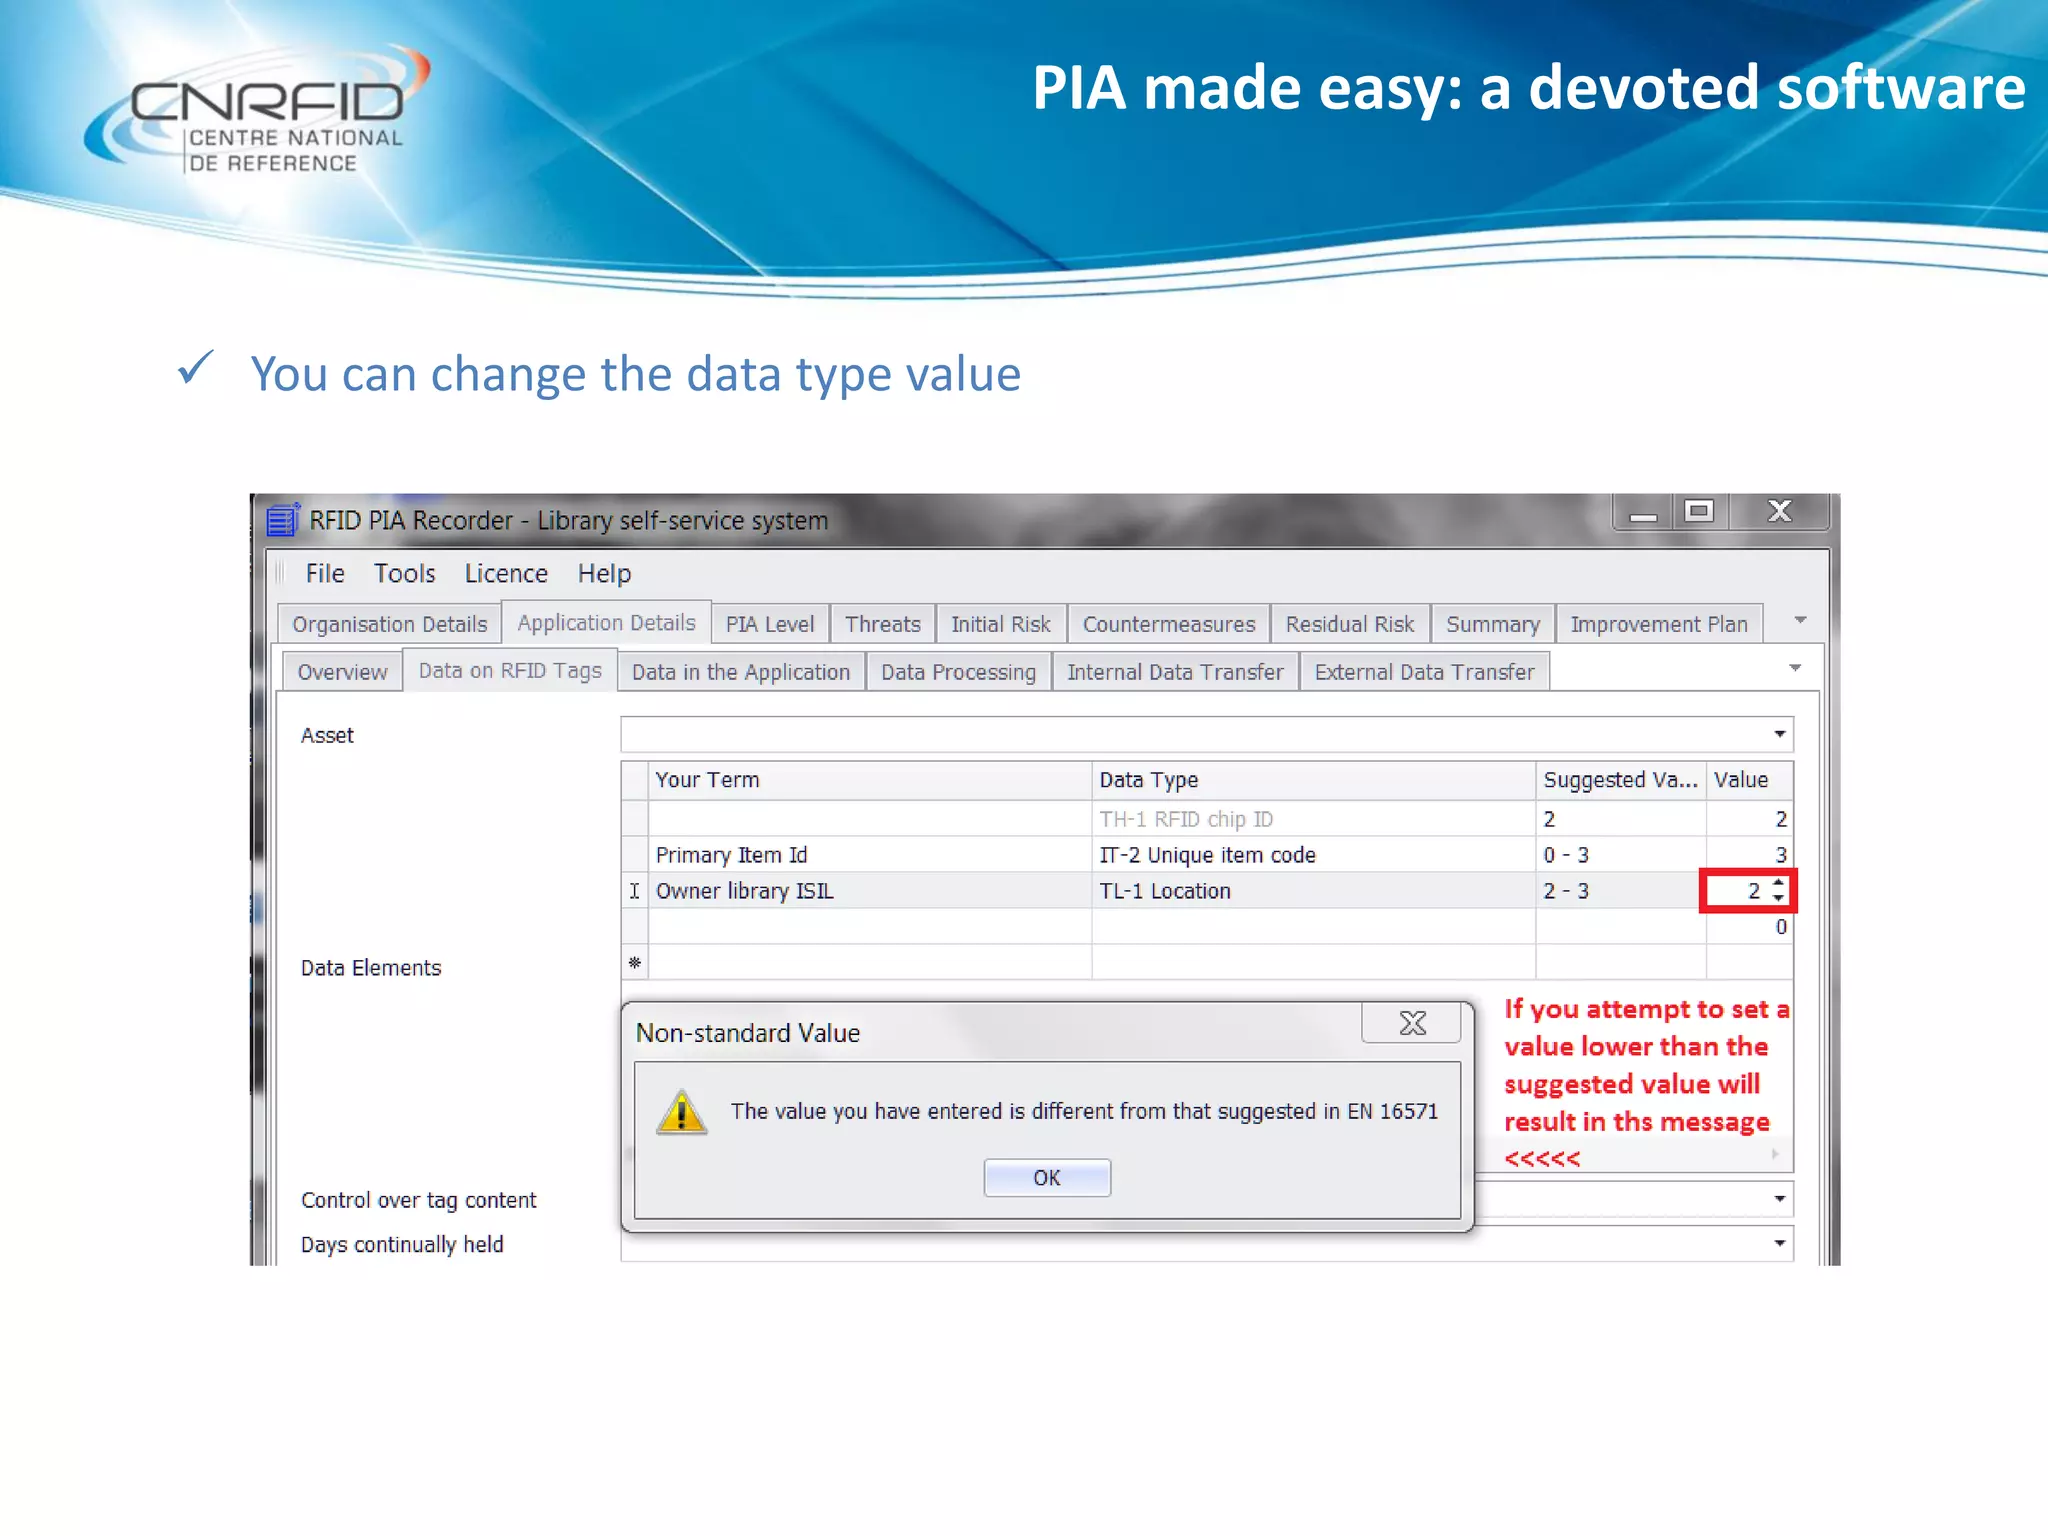Click OK in the Non-standard Value dialog
Image resolution: width=2048 pixels, height=1536 pixels.
1047,1178
